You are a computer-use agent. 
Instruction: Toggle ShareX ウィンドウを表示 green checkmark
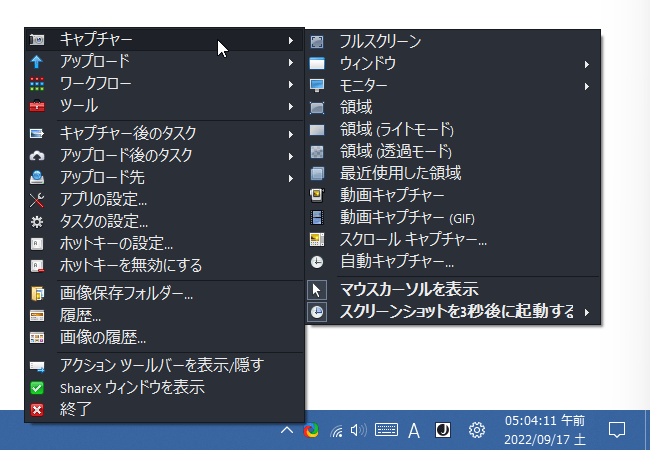(37, 388)
